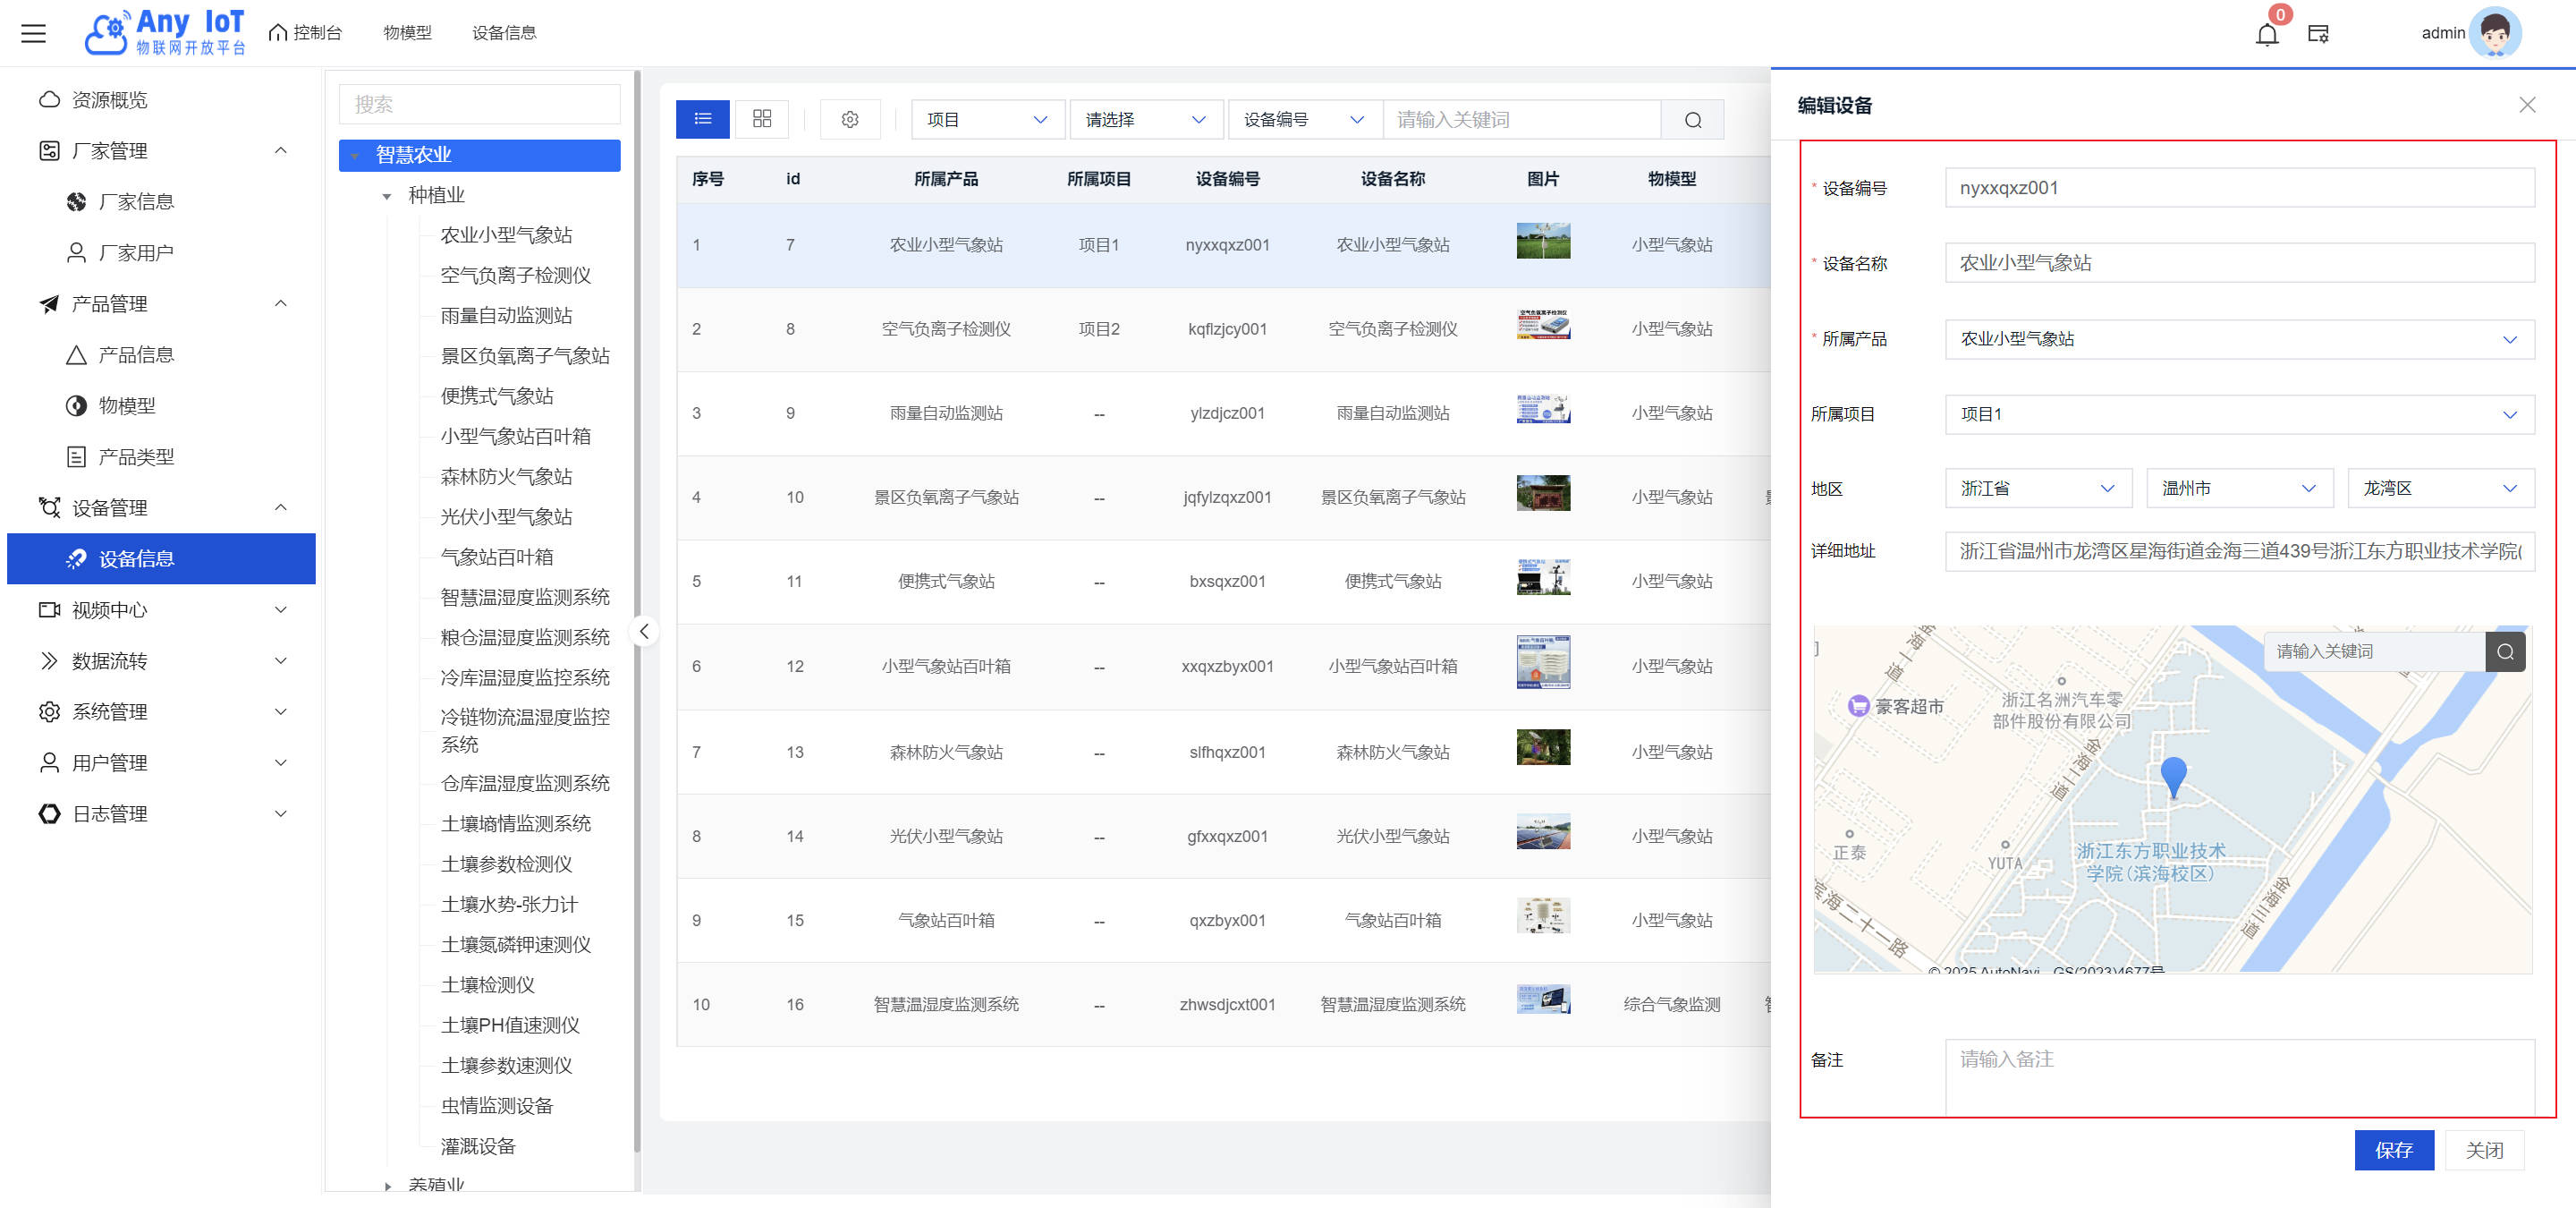This screenshot has height=1208, width=2576.
Task: Select 雨量自动监测站 in device tree
Action: (506, 316)
